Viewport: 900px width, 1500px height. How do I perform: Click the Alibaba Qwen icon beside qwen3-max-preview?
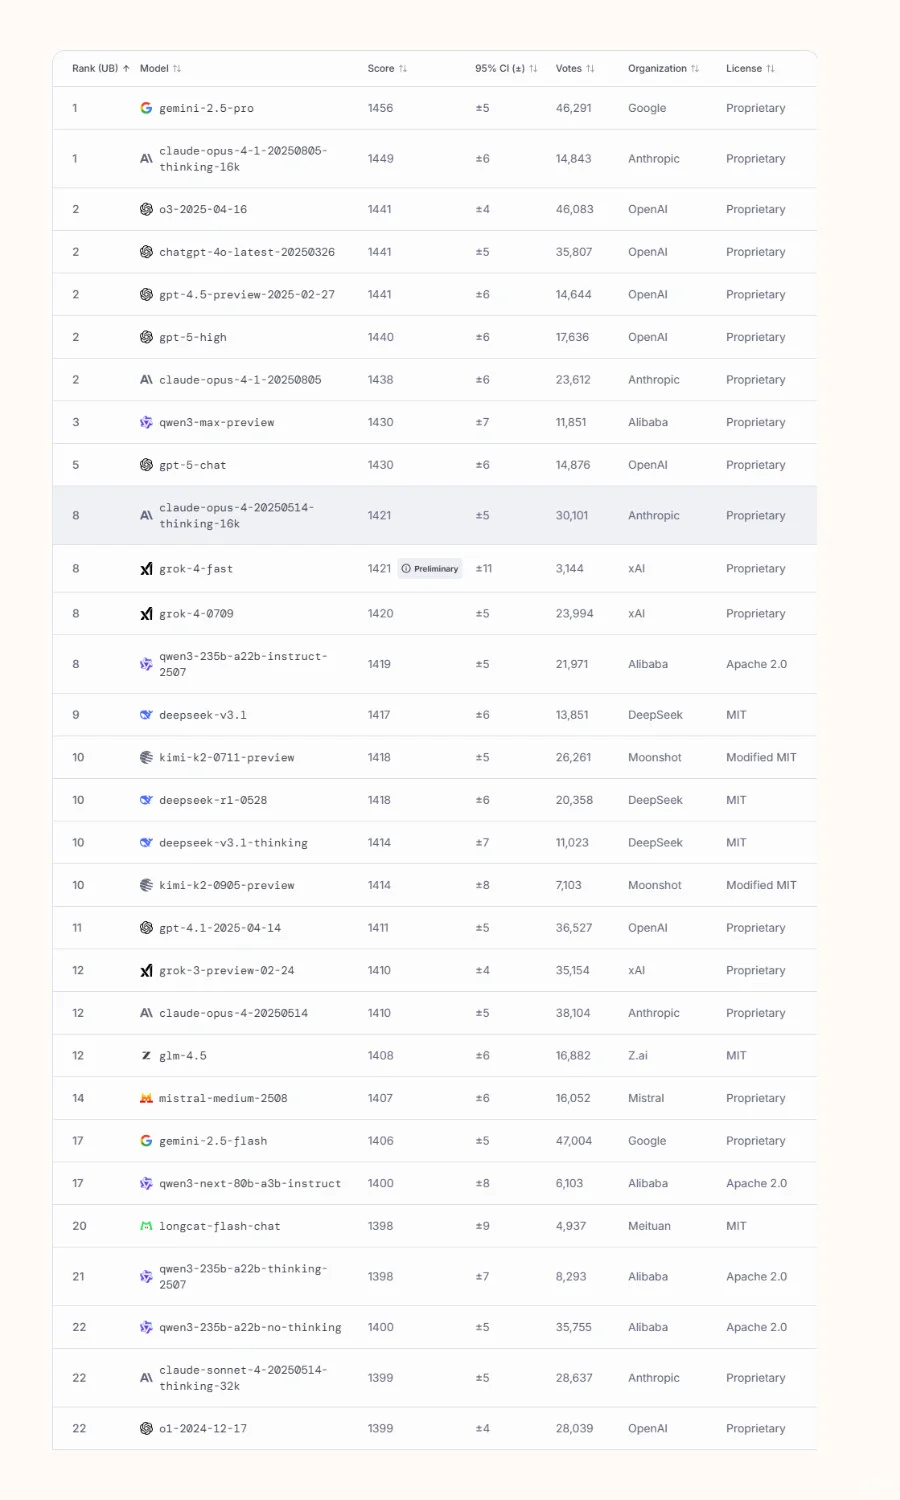(x=146, y=423)
